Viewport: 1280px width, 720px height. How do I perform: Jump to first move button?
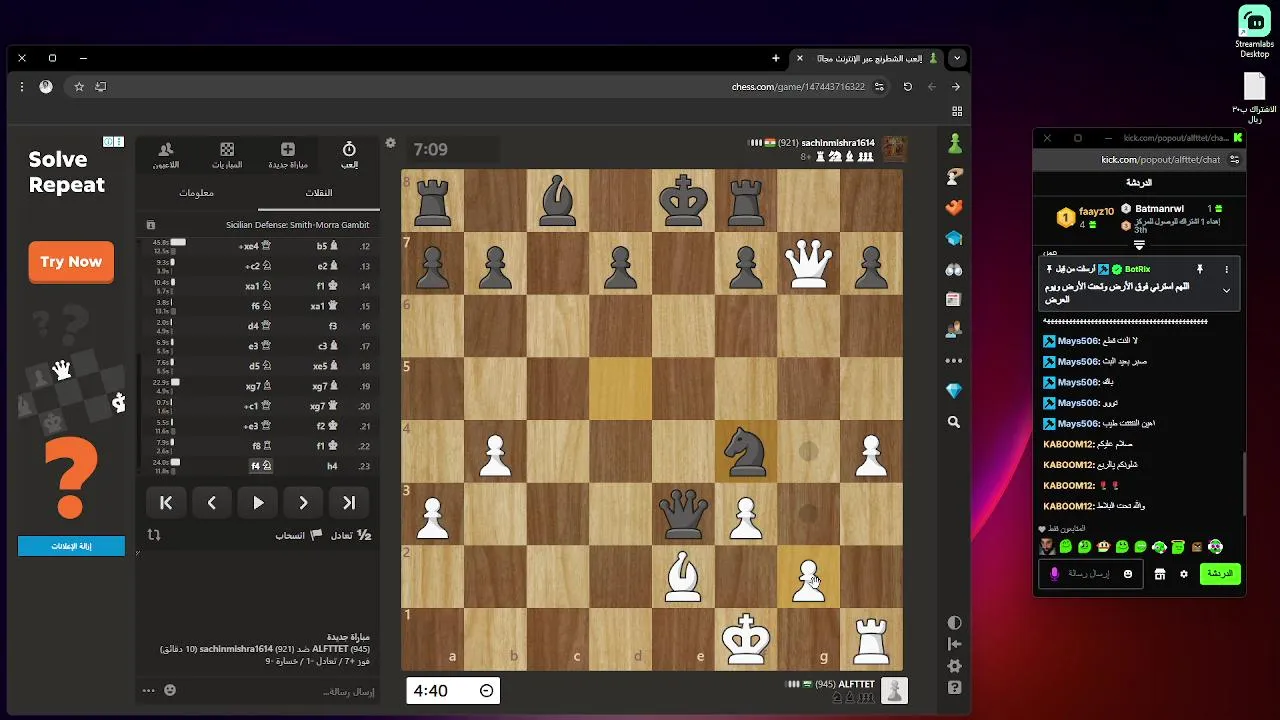[x=166, y=503]
